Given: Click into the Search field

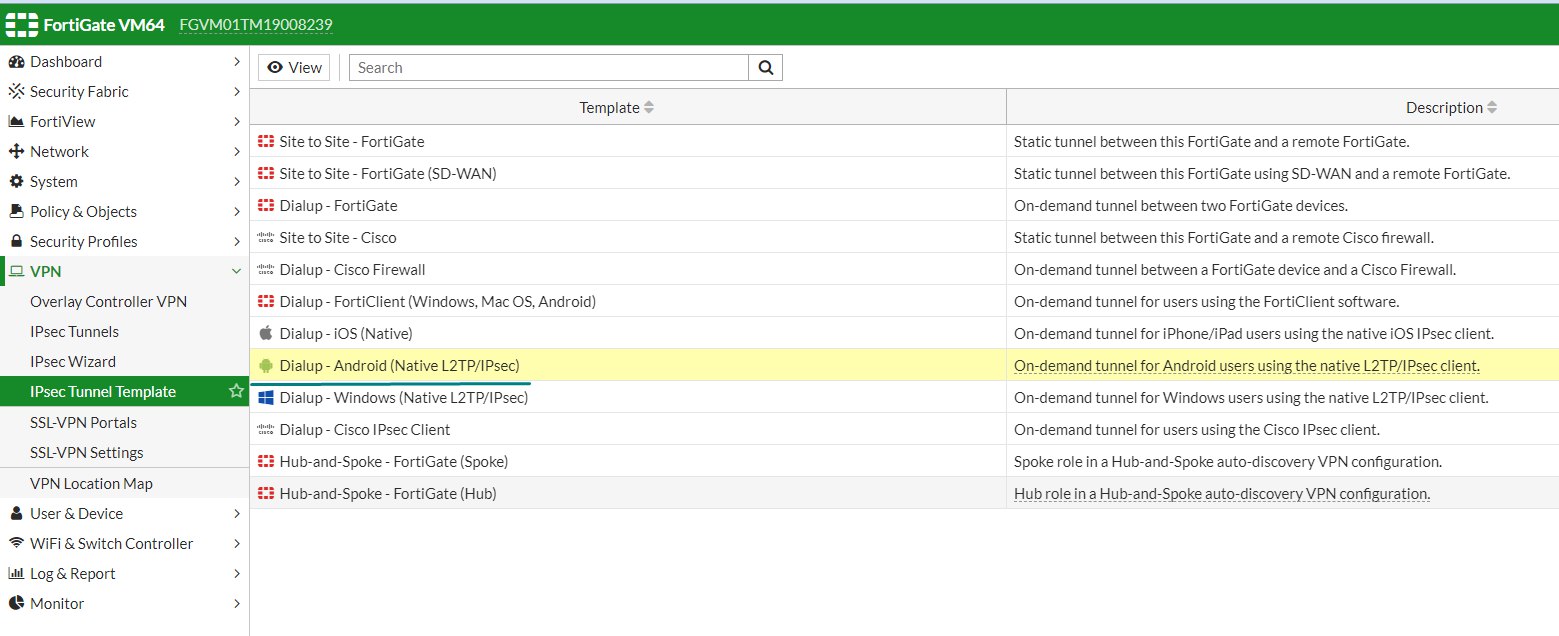Looking at the screenshot, I should click(549, 68).
